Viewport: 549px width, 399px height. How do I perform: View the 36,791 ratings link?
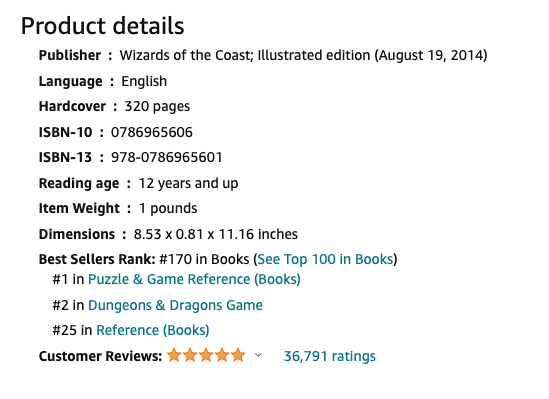[329, 356]
